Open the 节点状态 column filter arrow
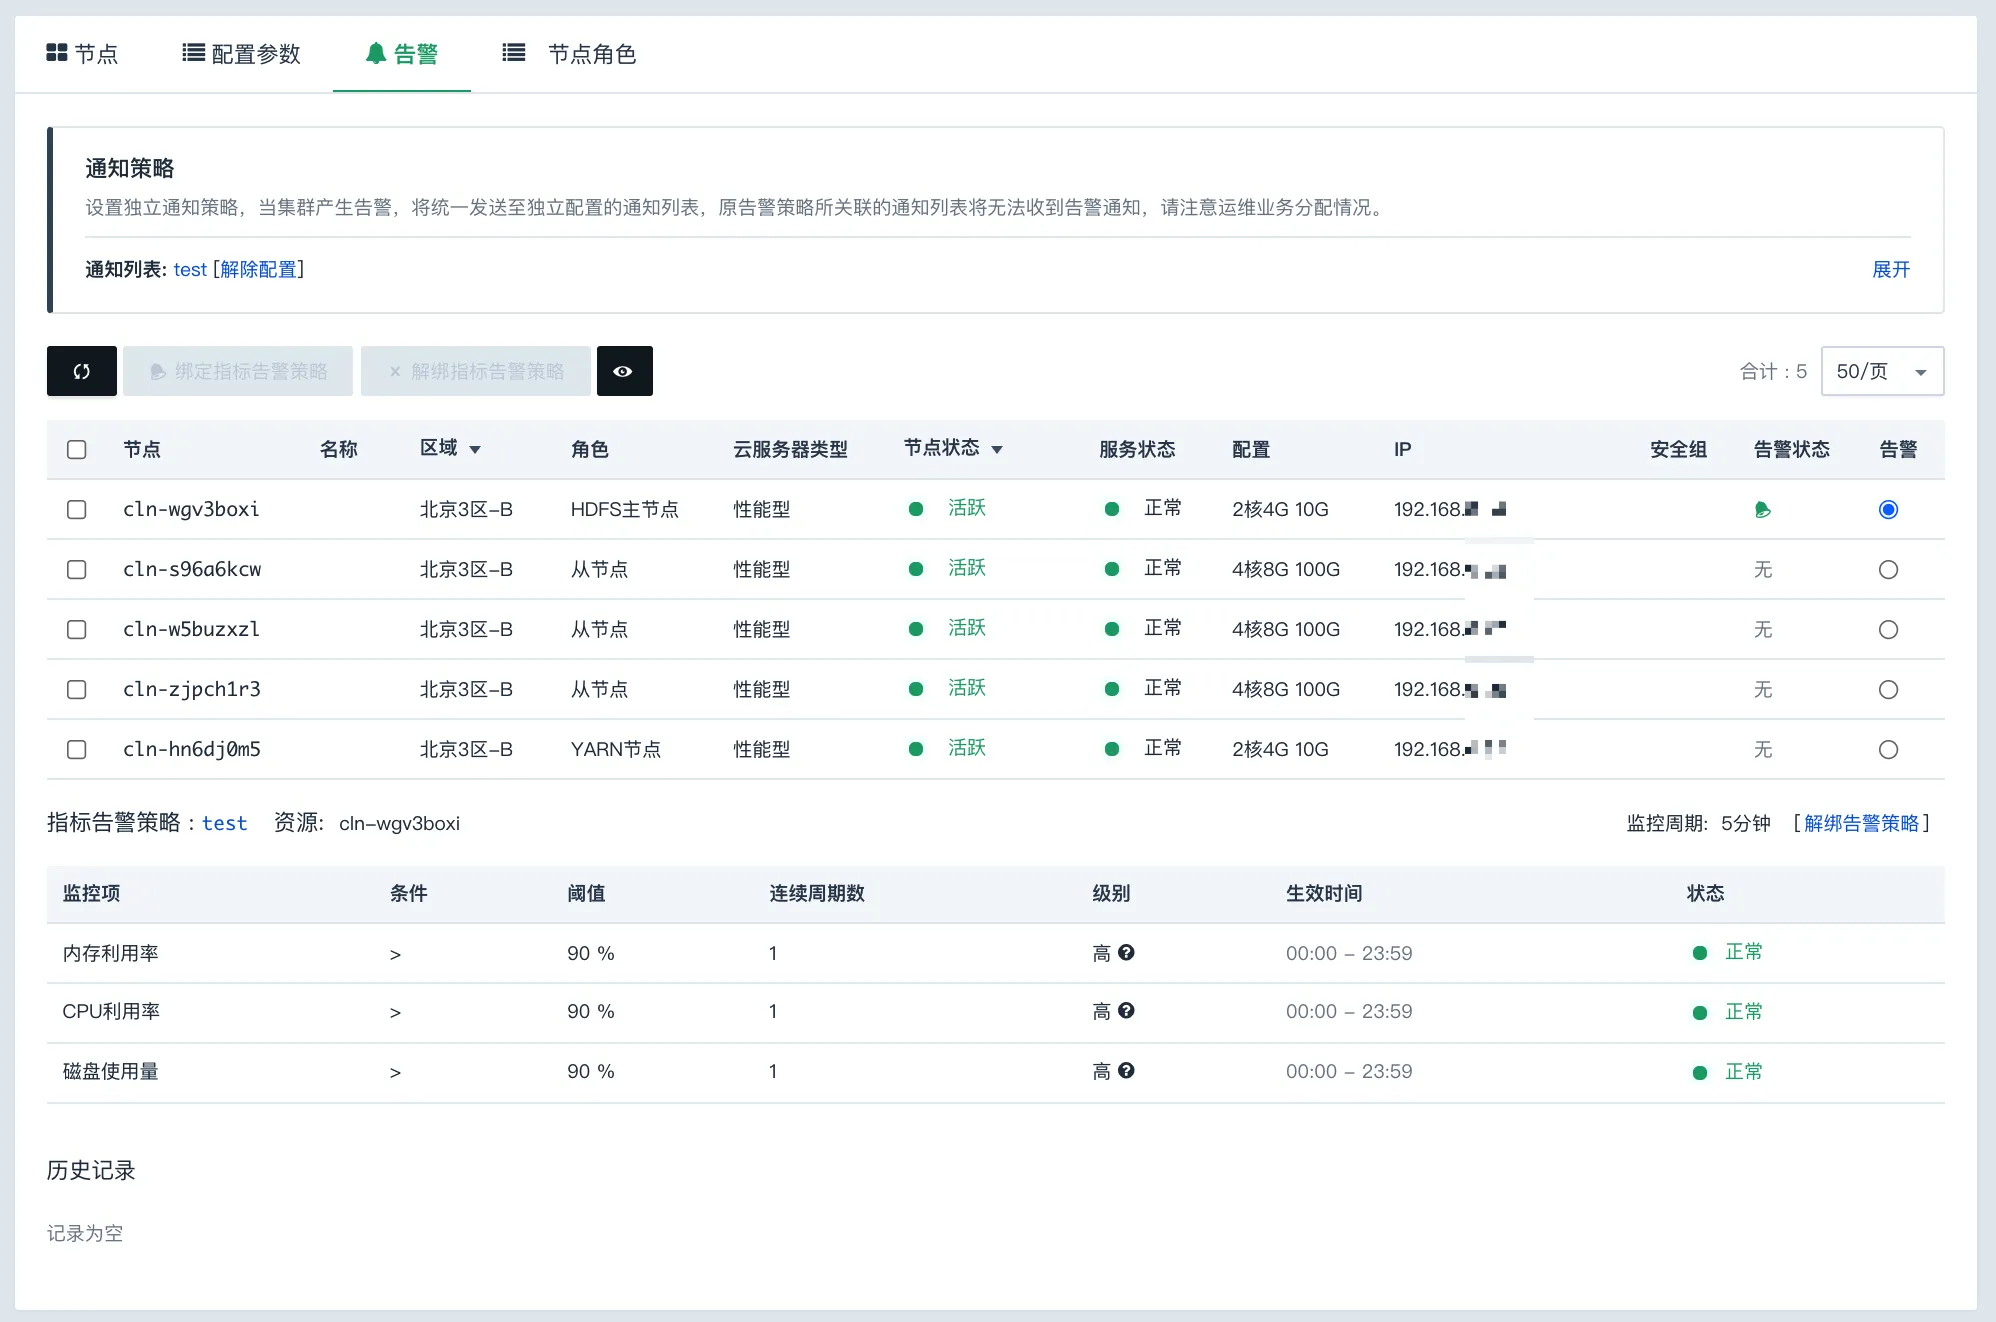This screenshot has width=1996, height=1322. (997, 450)
